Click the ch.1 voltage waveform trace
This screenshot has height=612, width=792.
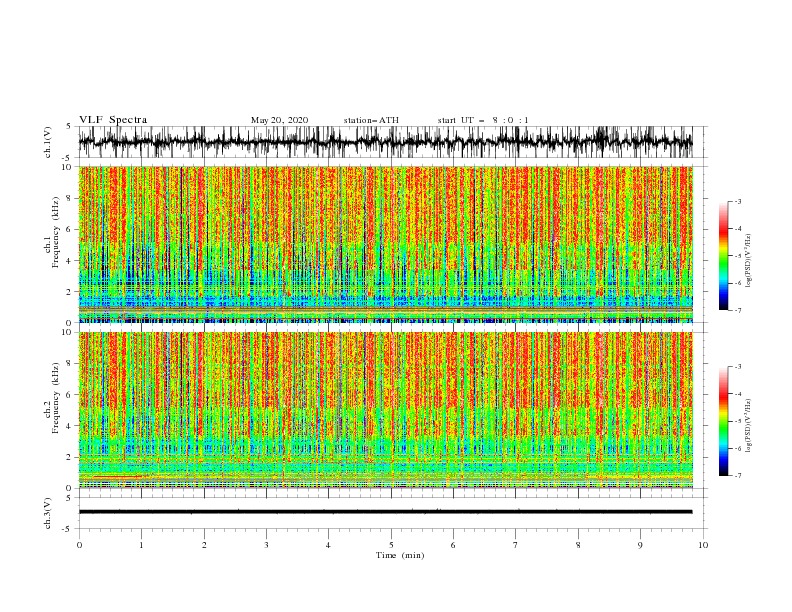pyautogui.click(x=386, y=142)
